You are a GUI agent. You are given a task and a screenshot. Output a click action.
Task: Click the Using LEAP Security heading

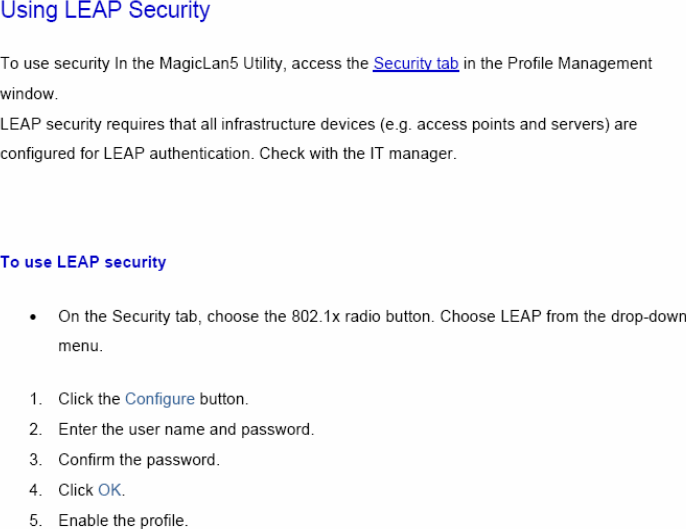105,13
